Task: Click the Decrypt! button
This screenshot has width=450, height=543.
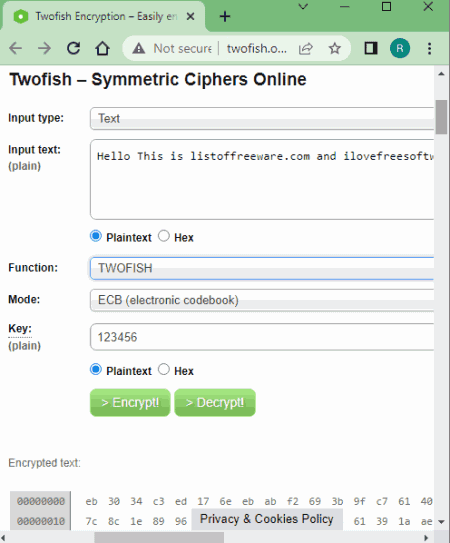Action: 215,402
